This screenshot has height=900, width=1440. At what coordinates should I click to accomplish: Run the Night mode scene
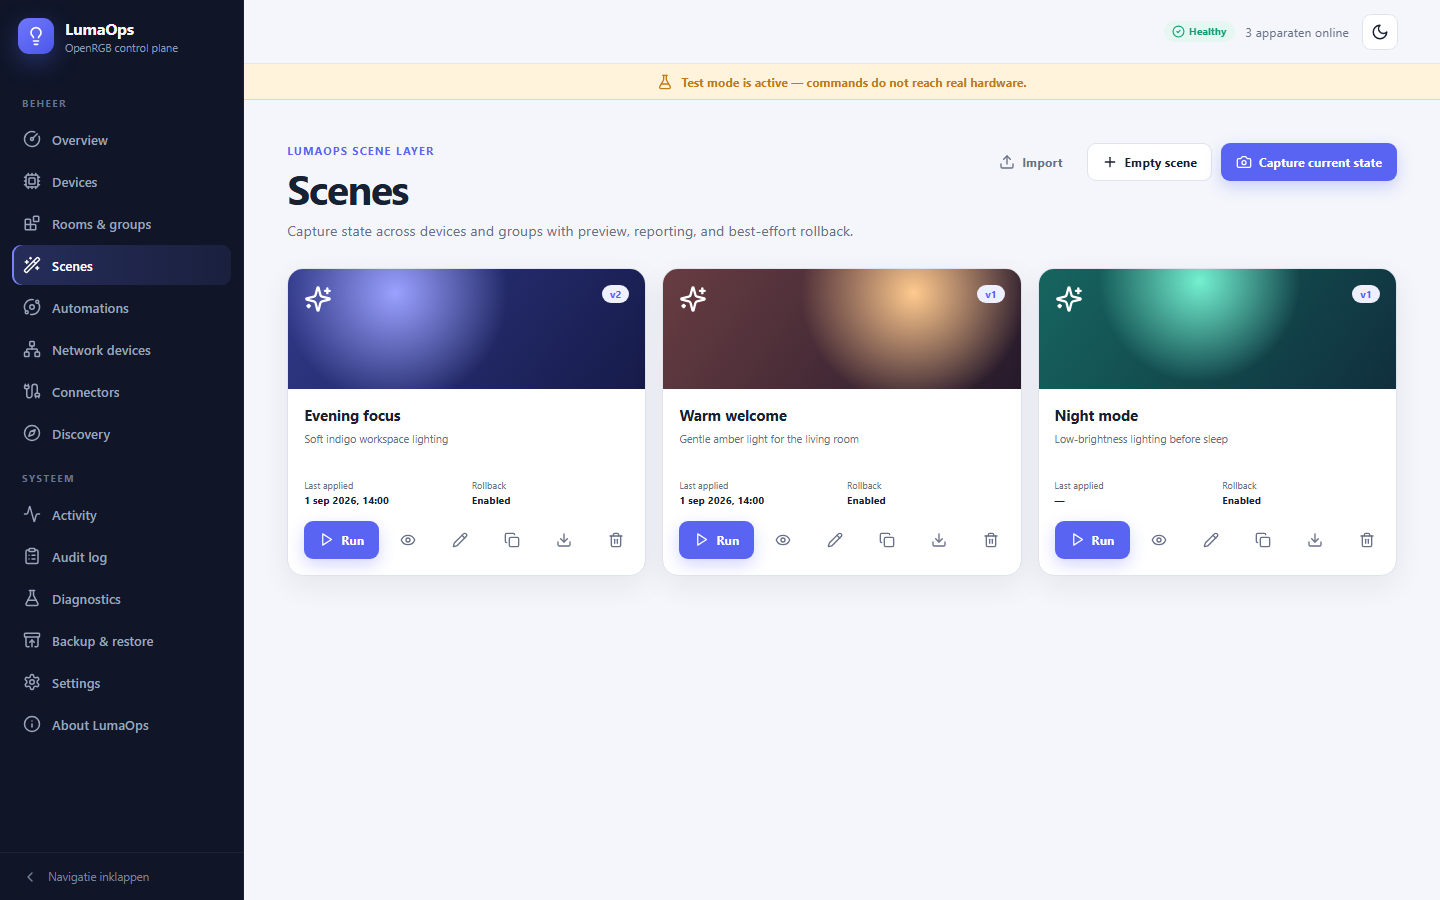click(x=1092, y=540)
